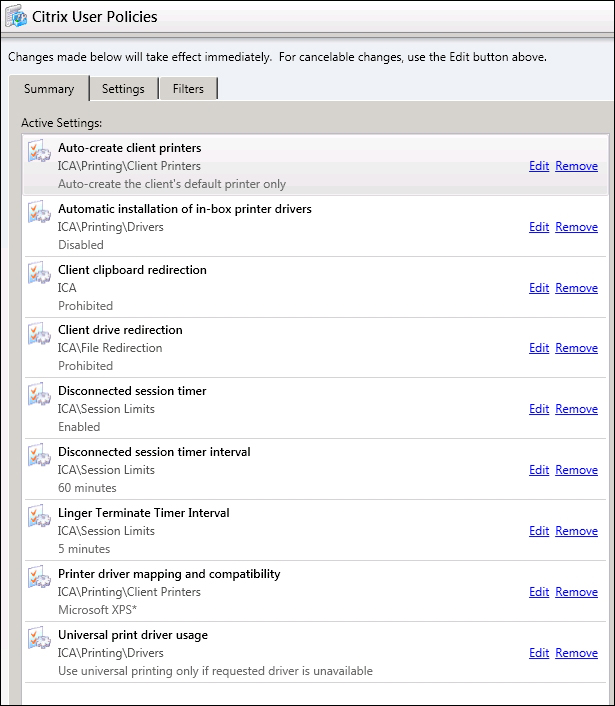Remove the Client clipboard redirection setting

pos(576,288)
